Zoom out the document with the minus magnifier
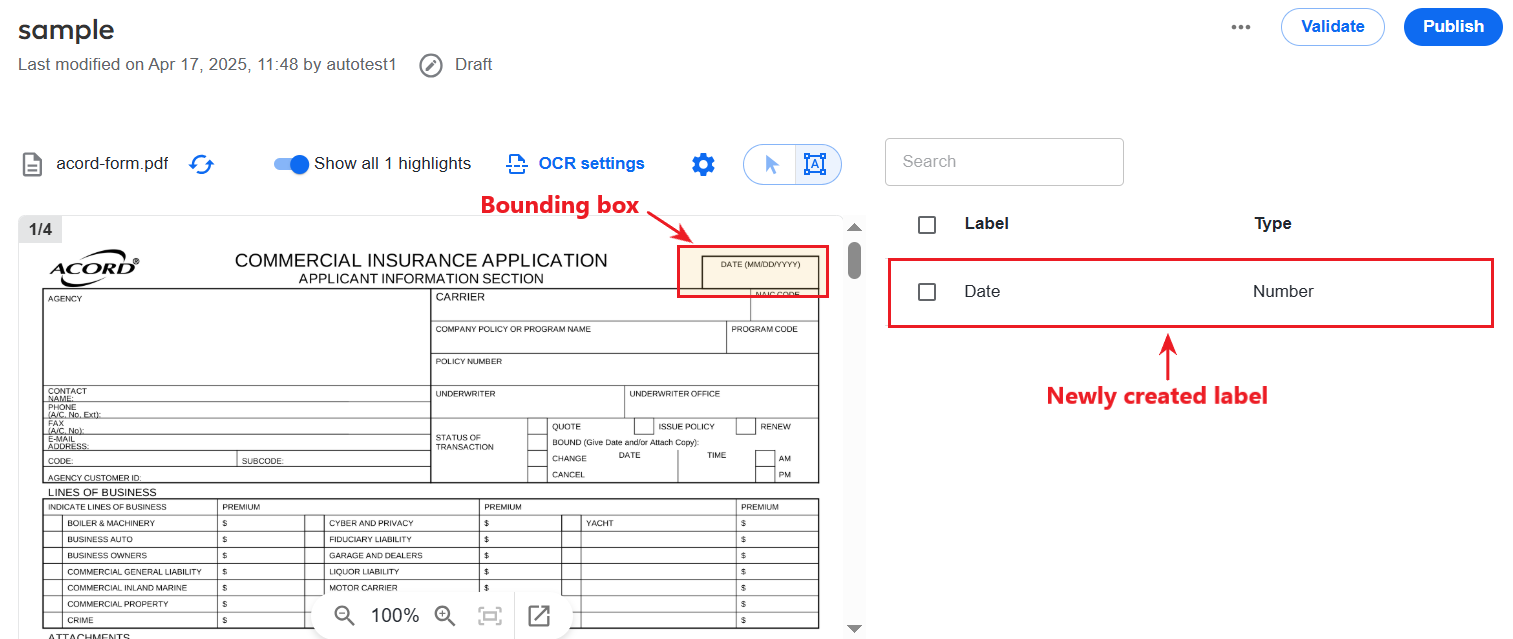 pos(345,616)
